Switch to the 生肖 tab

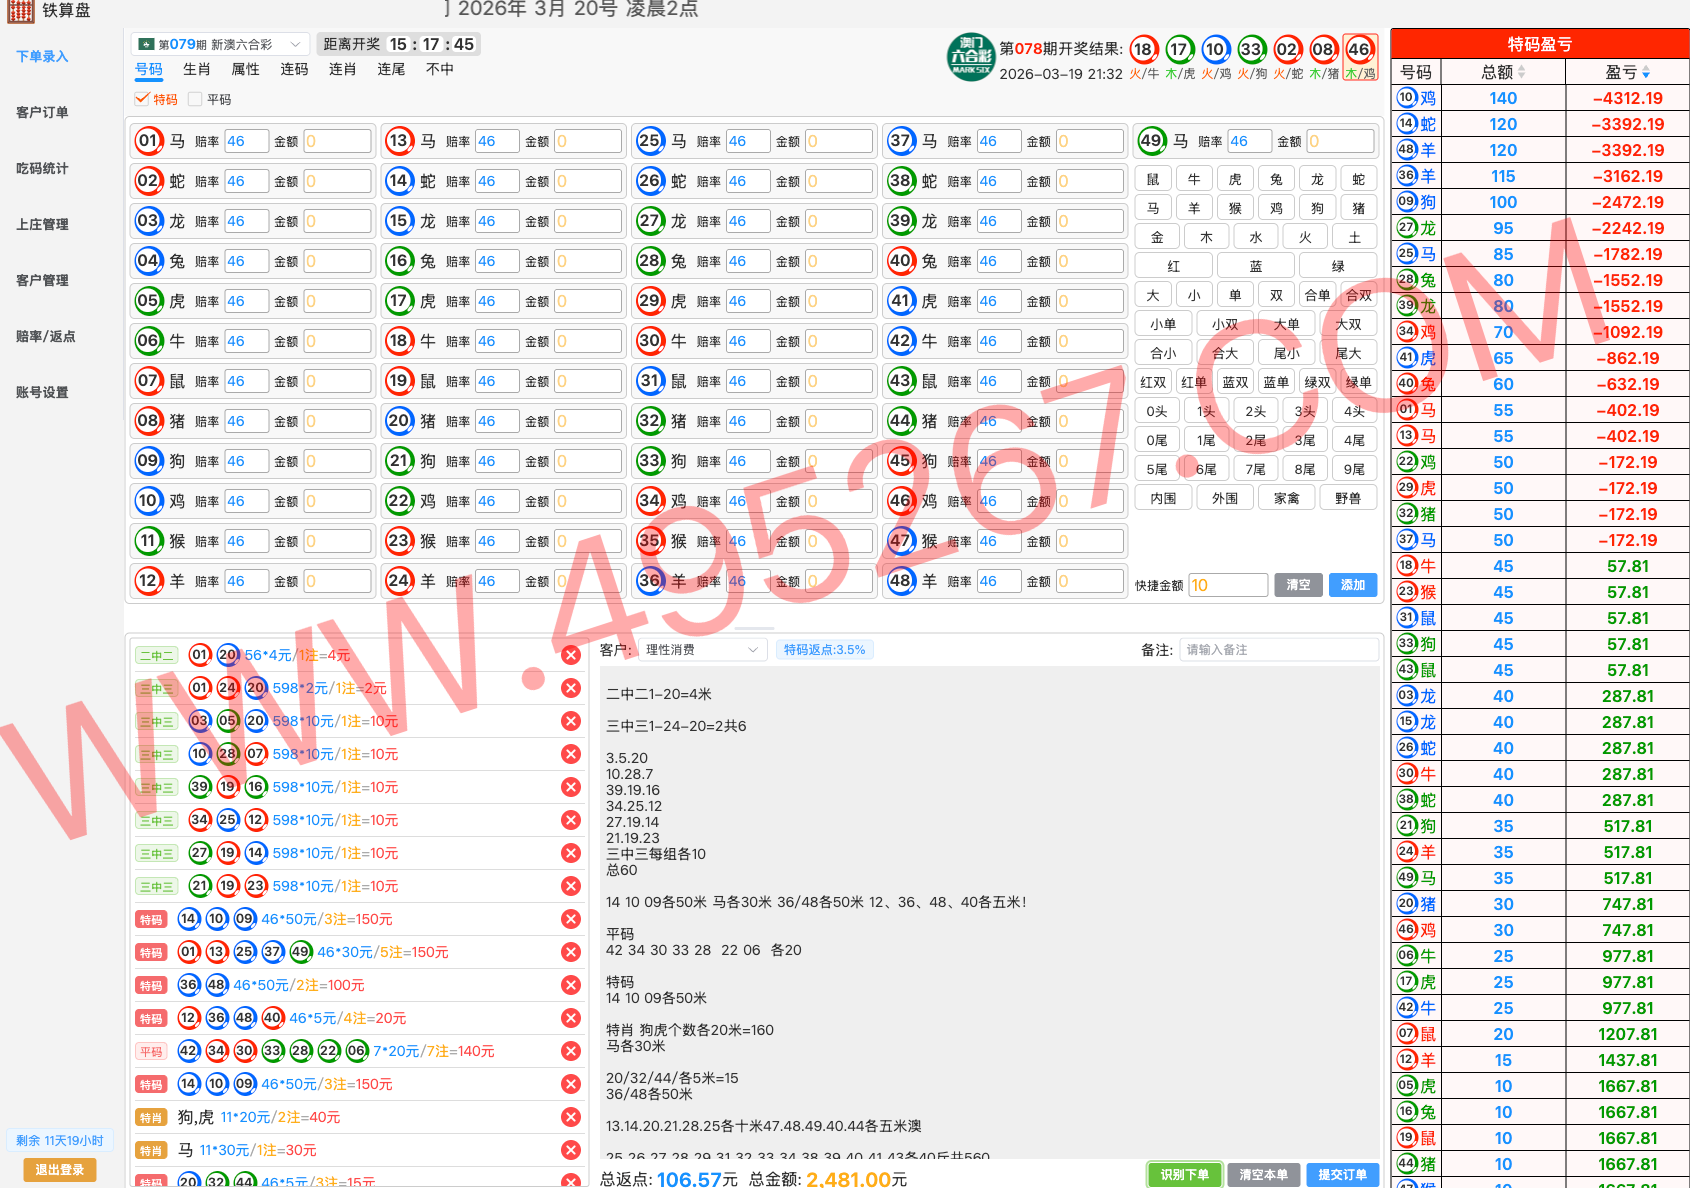click(x=196, y=69)
